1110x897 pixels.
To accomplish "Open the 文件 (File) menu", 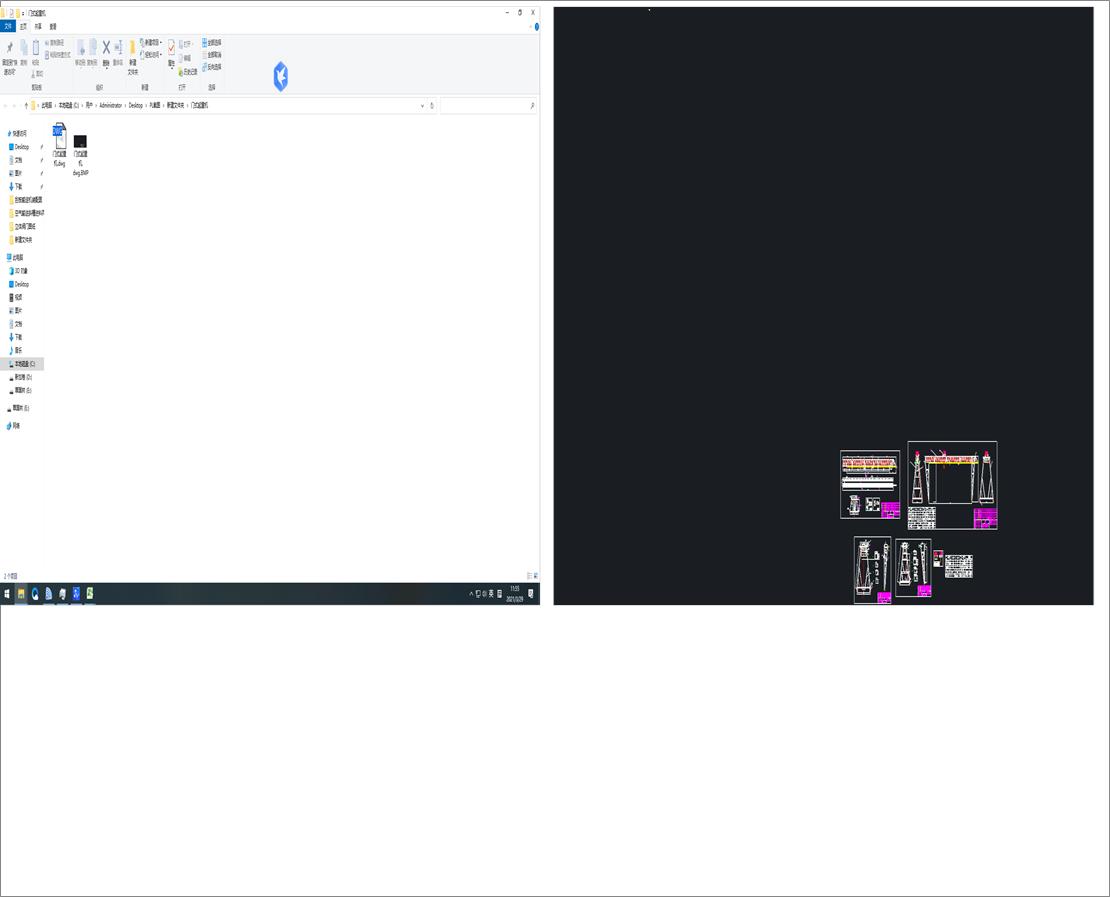I will point(8,27).
